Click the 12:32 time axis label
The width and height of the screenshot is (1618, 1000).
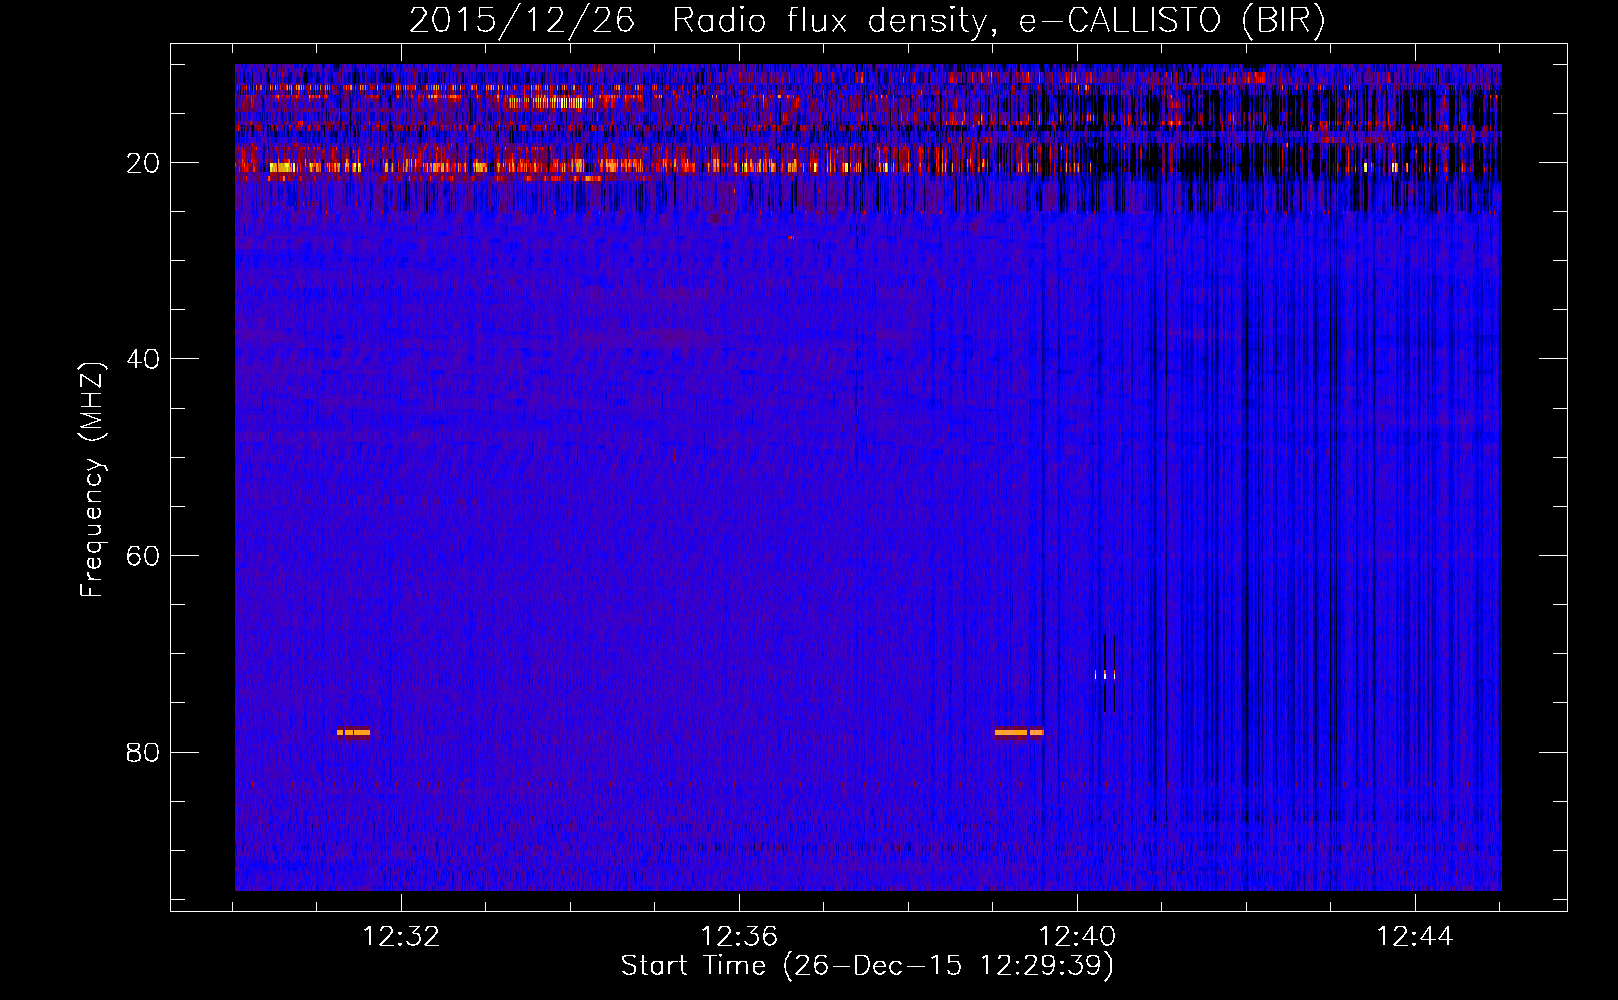pos(401,936)
